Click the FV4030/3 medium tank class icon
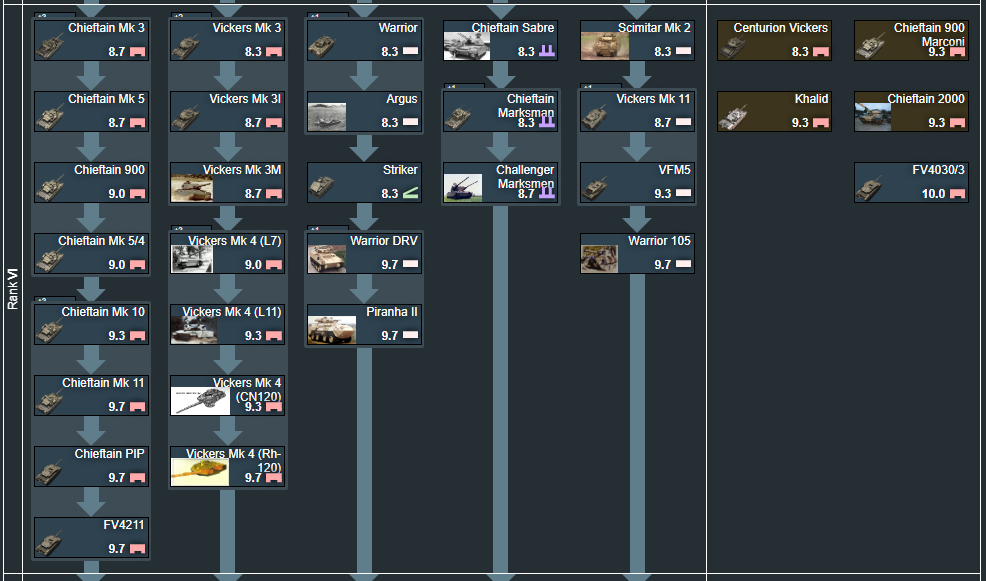The image size is (986, 581). pyautogui.click(x=957, y=194)
